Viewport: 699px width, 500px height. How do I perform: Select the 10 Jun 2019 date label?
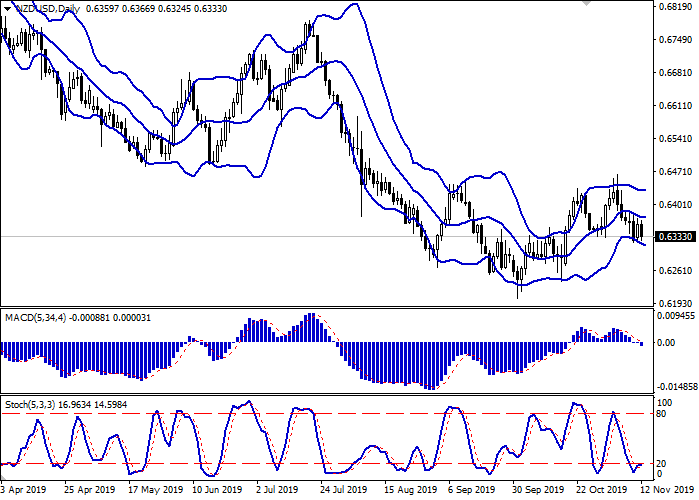(x=216, y=491)
